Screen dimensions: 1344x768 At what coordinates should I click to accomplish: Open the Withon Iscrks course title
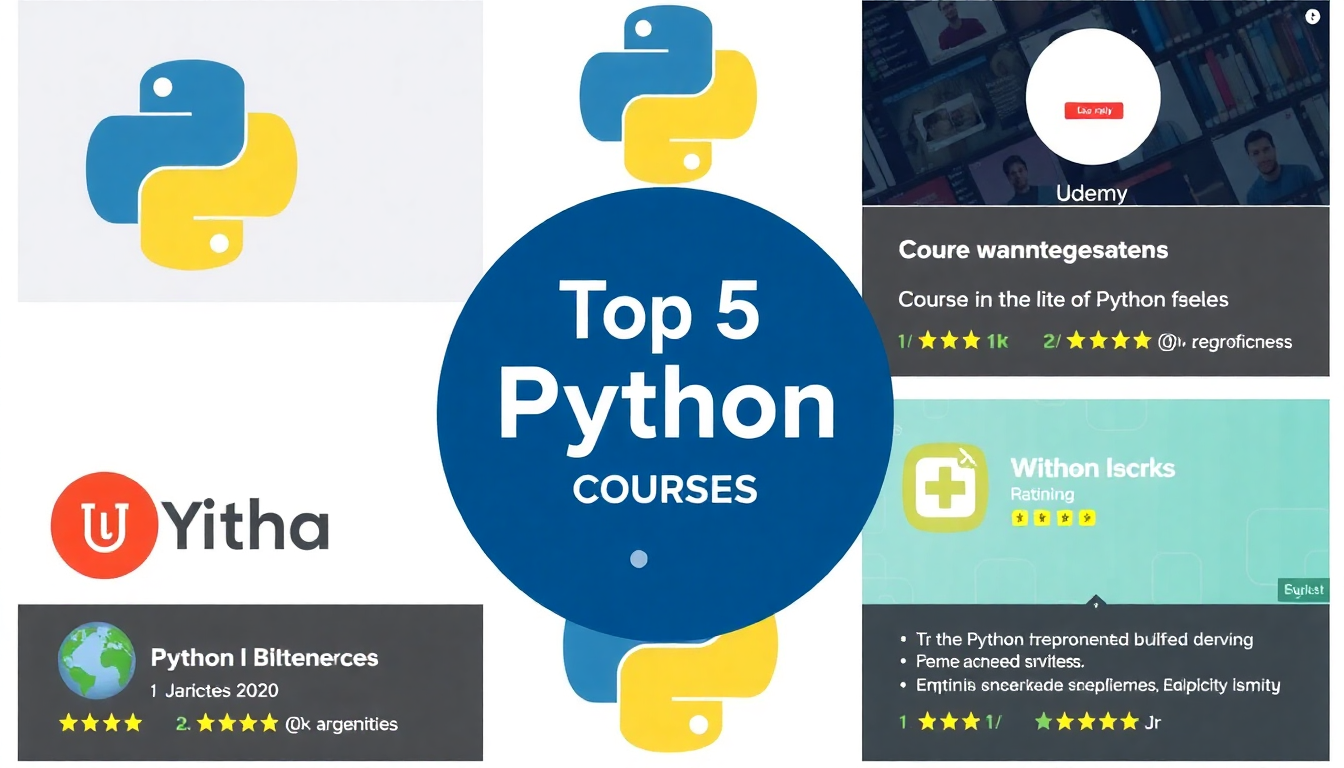coord(1092,468)
